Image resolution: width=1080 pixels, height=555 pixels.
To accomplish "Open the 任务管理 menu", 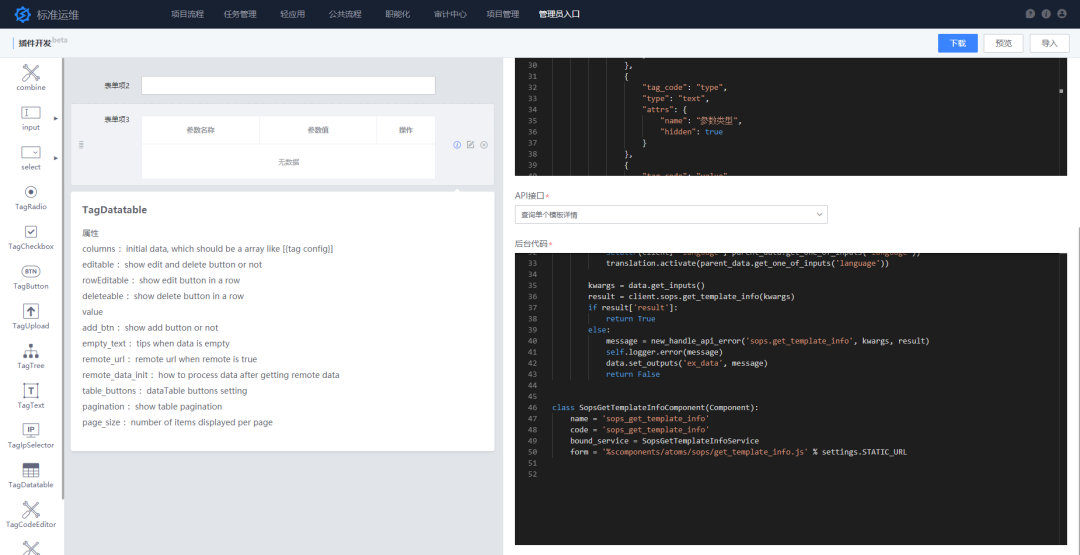I will click(240, 14).
